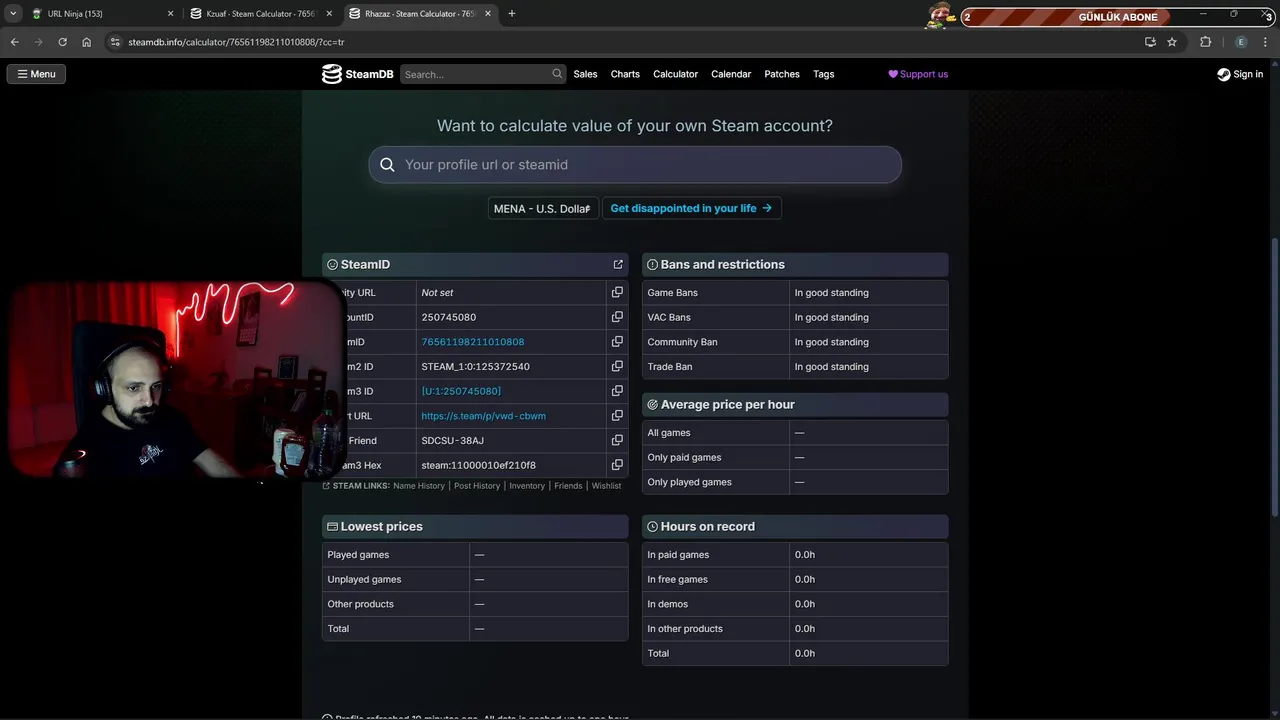This screenshot has height=720, width=1280.
Task: Click Only paid games row label
Action: pos(684,457)
